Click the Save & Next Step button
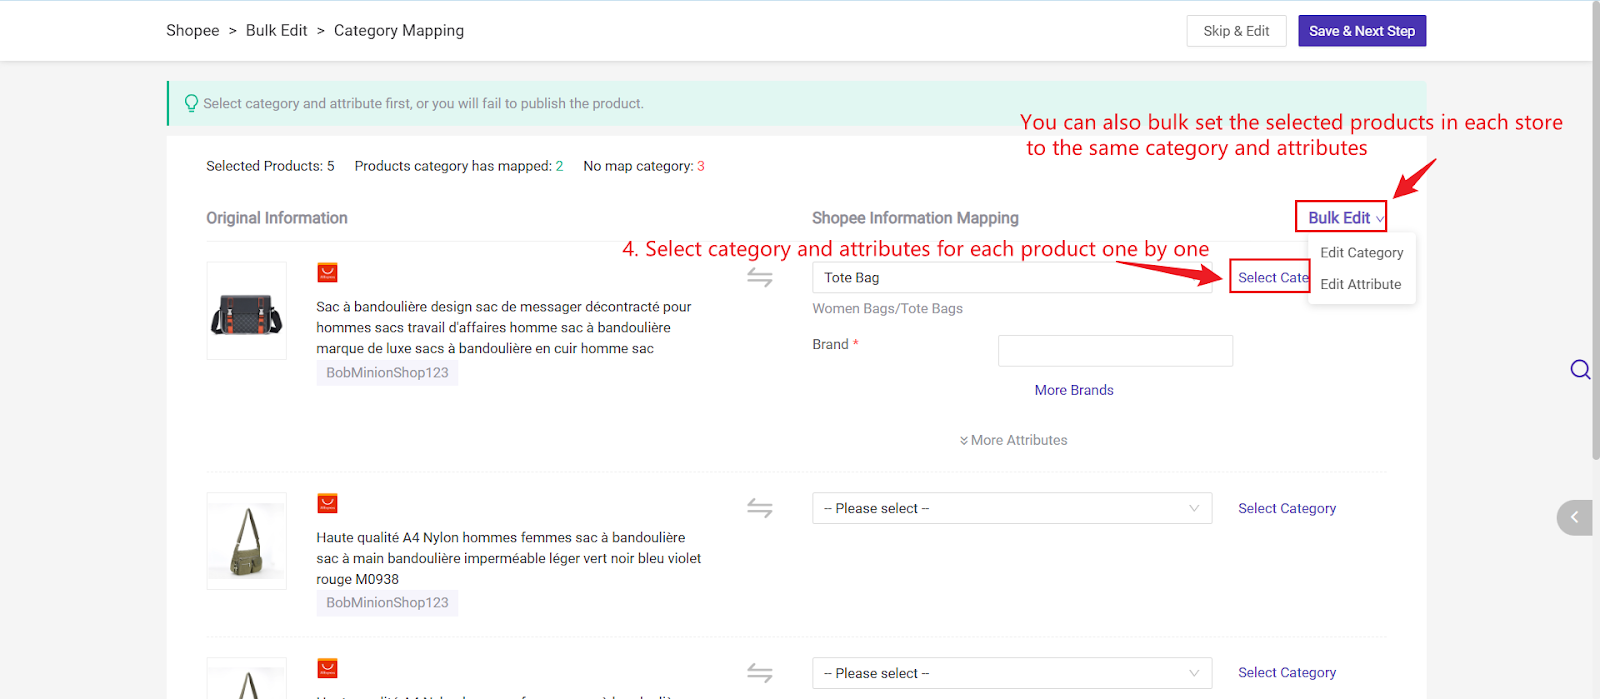 1361,30
